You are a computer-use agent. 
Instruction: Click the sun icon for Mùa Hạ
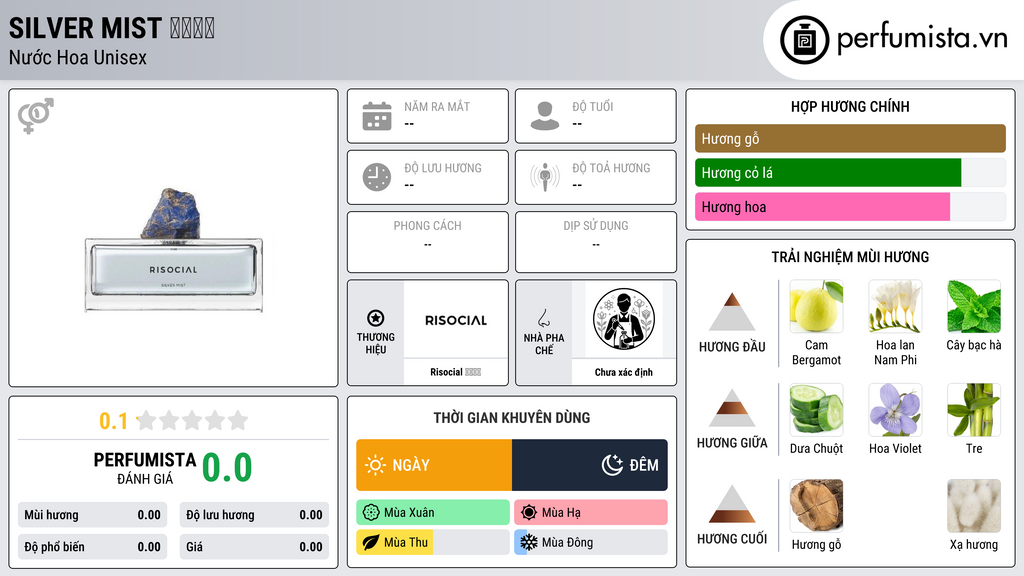529,513
